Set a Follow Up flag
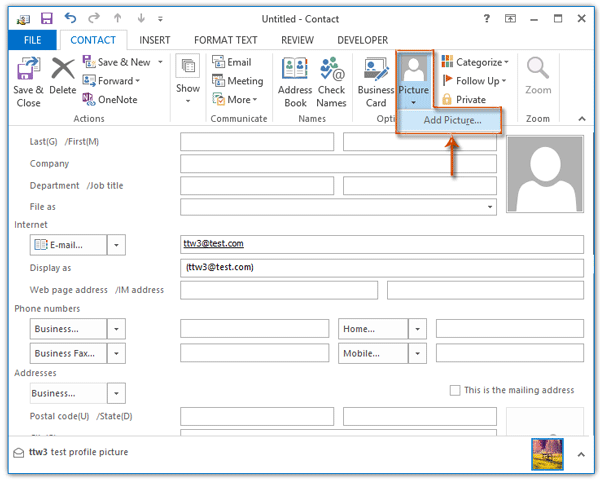Screen dimensions: 600x480 474,81
